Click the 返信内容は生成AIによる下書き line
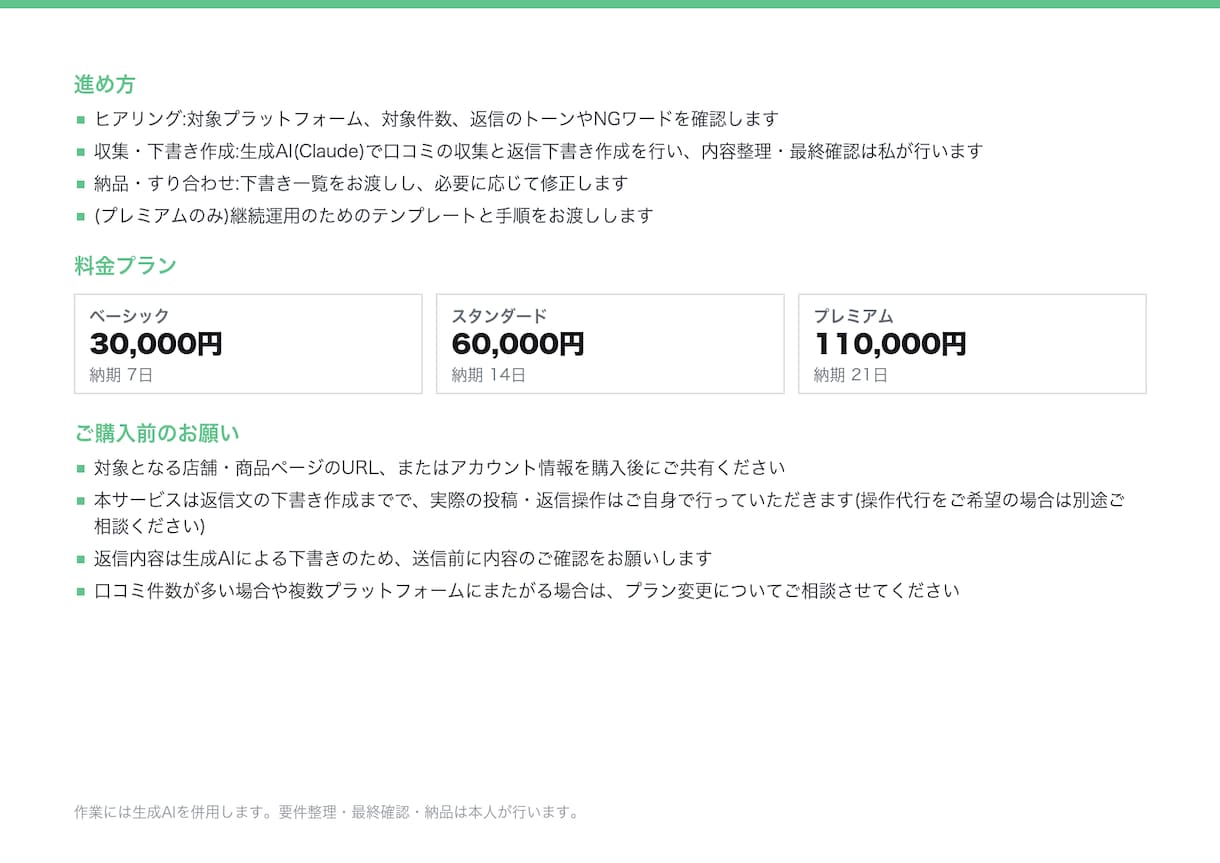This screenshot has width=1220, height=863. tap(403, 558)
